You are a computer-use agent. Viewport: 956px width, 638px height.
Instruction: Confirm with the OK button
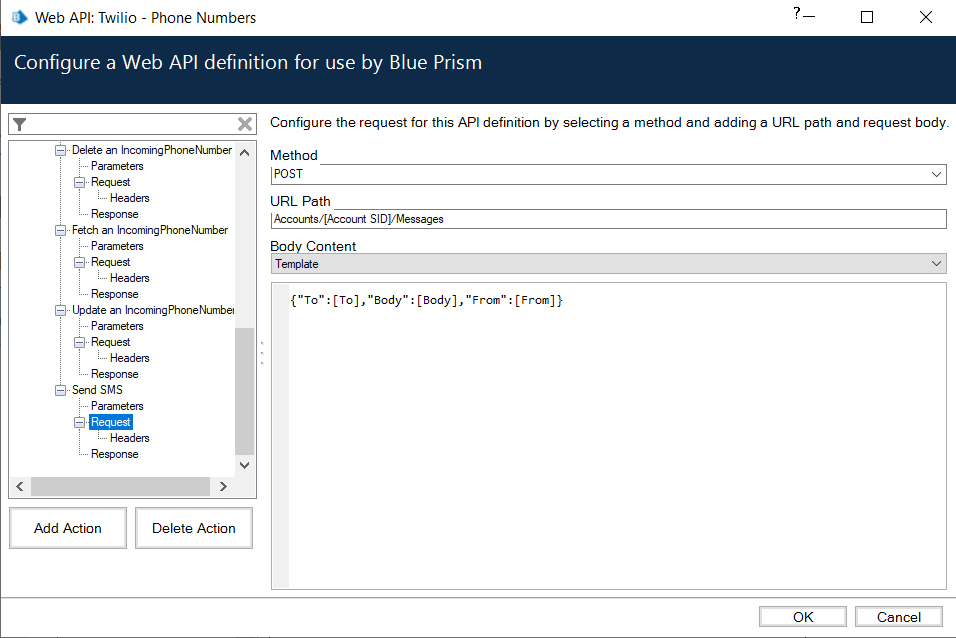(x=803, y=617)
